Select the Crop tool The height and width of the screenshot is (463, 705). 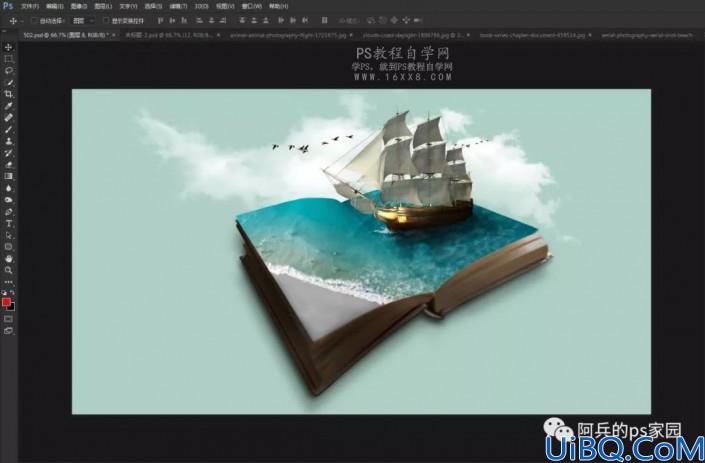tap(8, 94)
